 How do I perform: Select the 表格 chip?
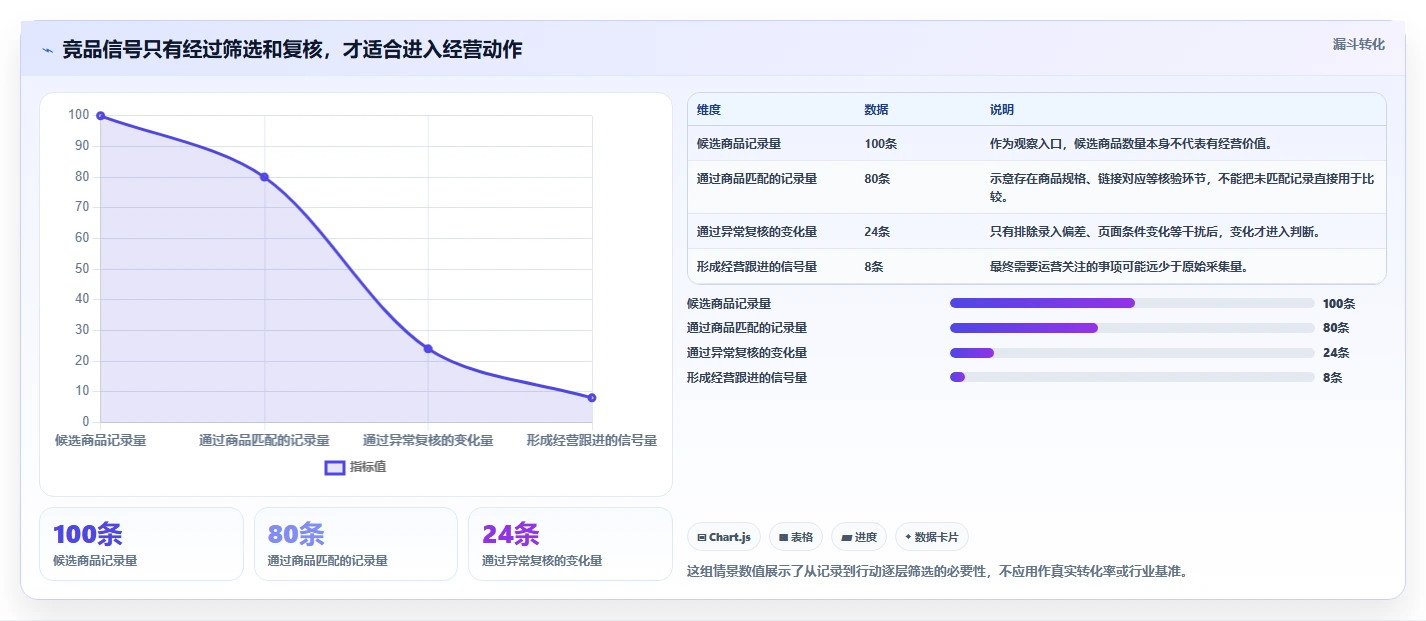[796, 537]
